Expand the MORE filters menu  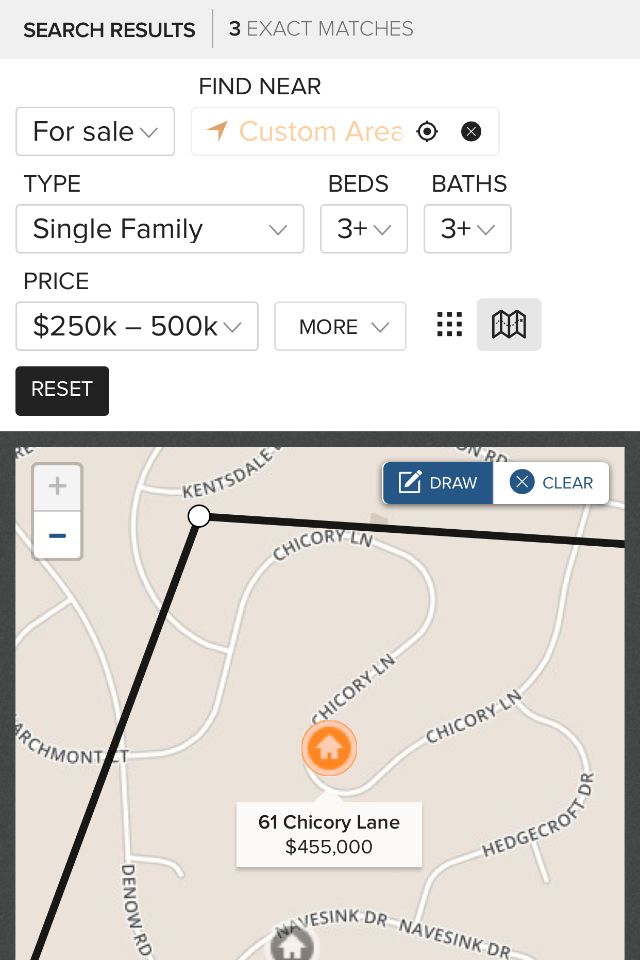click(x=340, y=326)
